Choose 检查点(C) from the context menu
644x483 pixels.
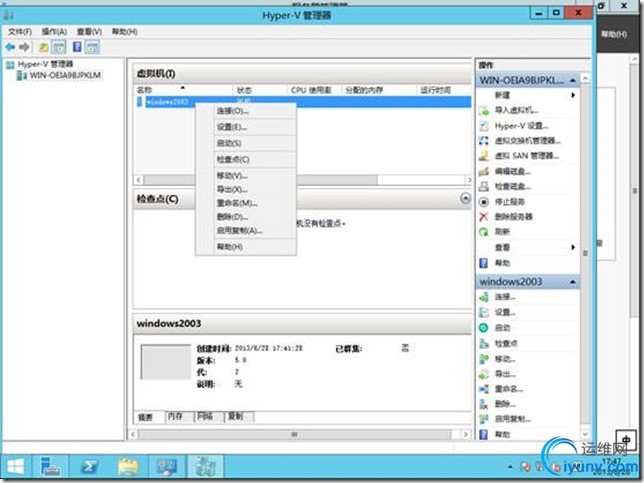[x=245, y=159]
